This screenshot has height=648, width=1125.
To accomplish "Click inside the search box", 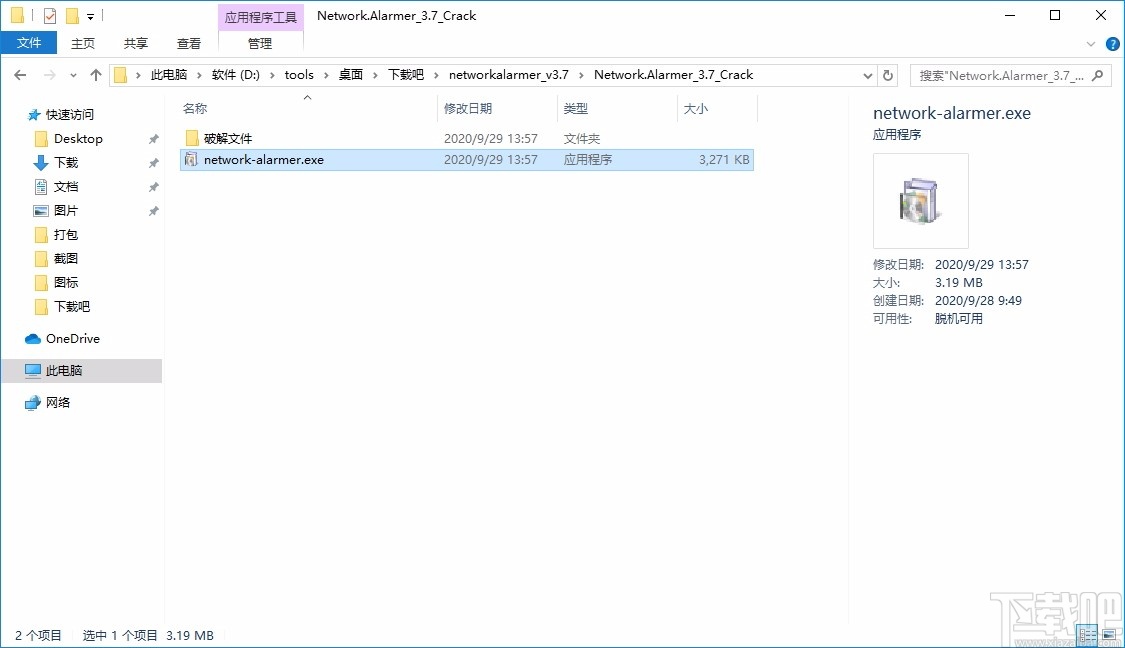I will (x=1000, y=74).
